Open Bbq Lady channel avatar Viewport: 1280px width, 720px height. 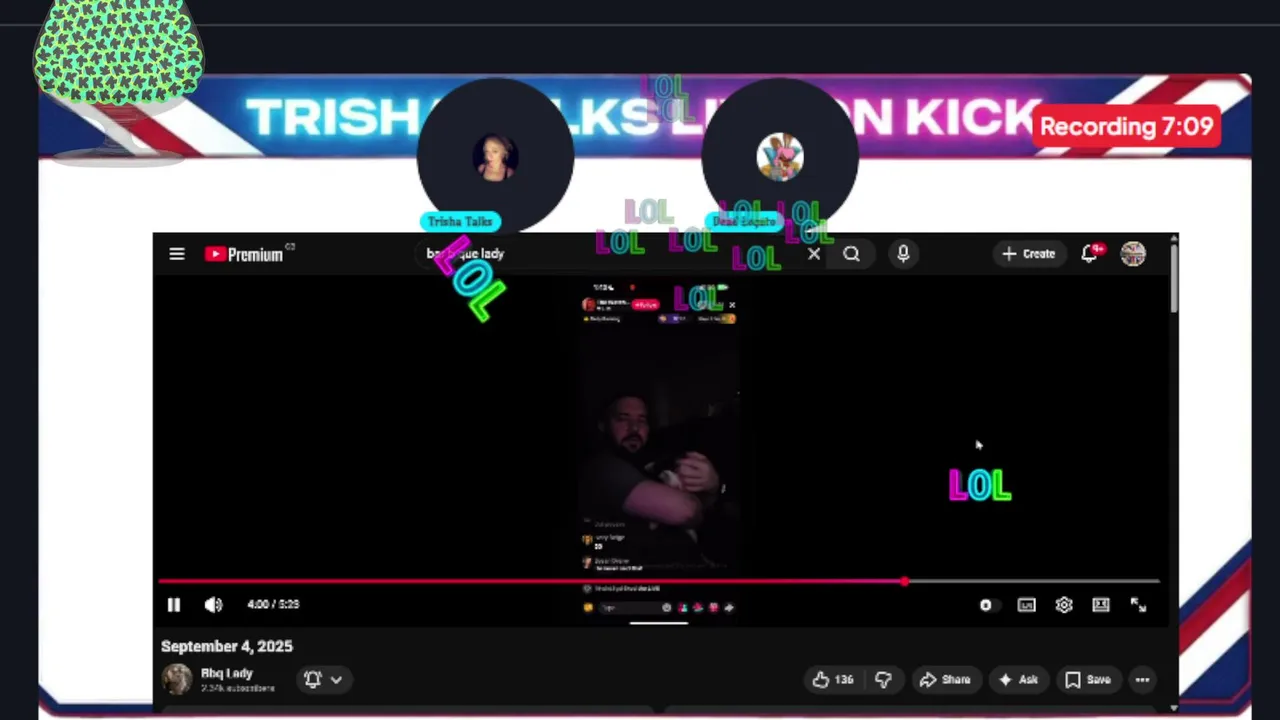[x=177, y=680]
